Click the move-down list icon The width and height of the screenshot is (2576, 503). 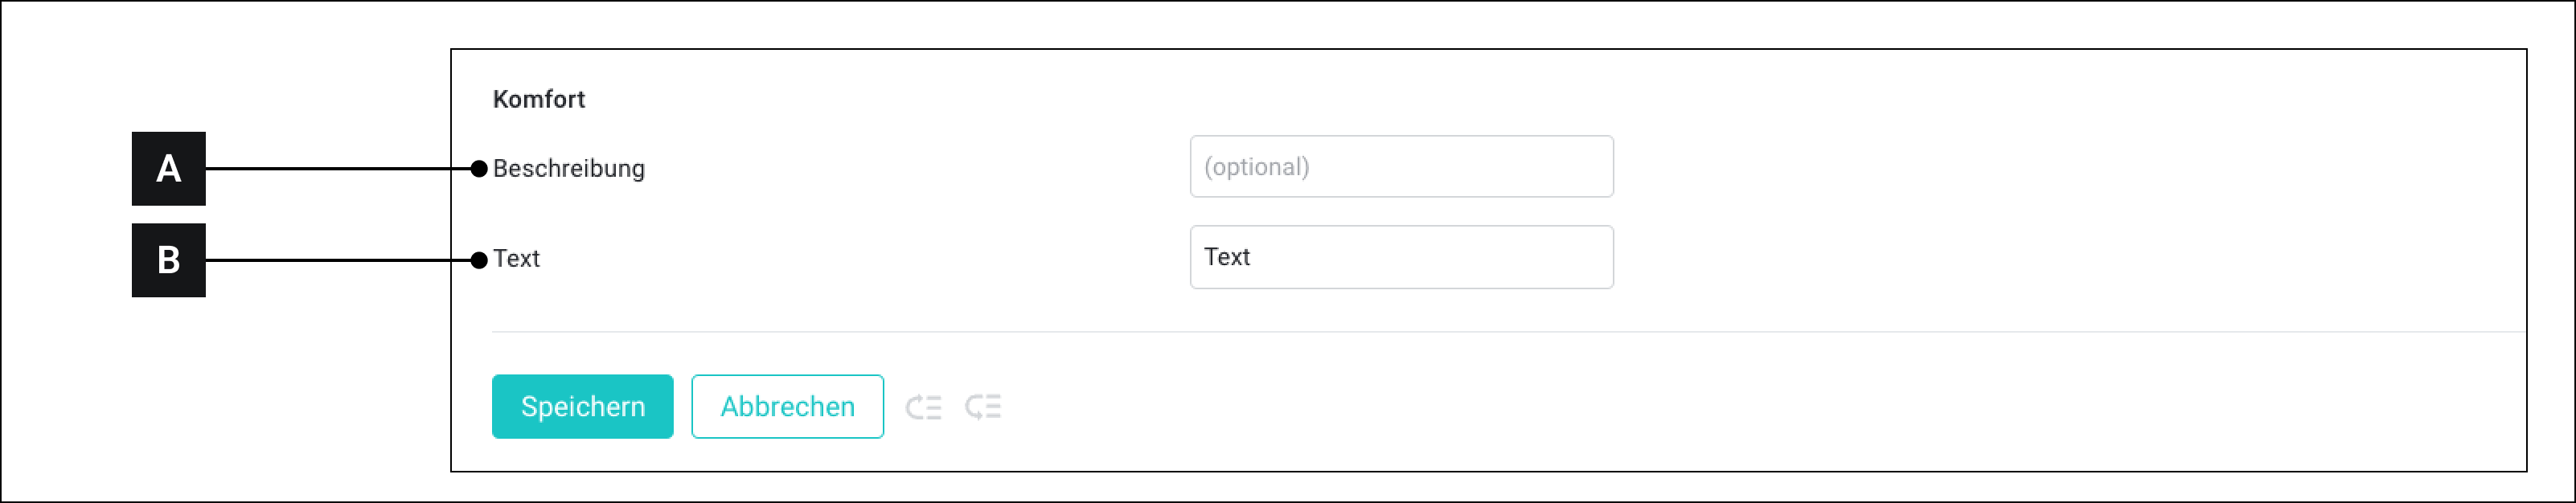[983, 407]
